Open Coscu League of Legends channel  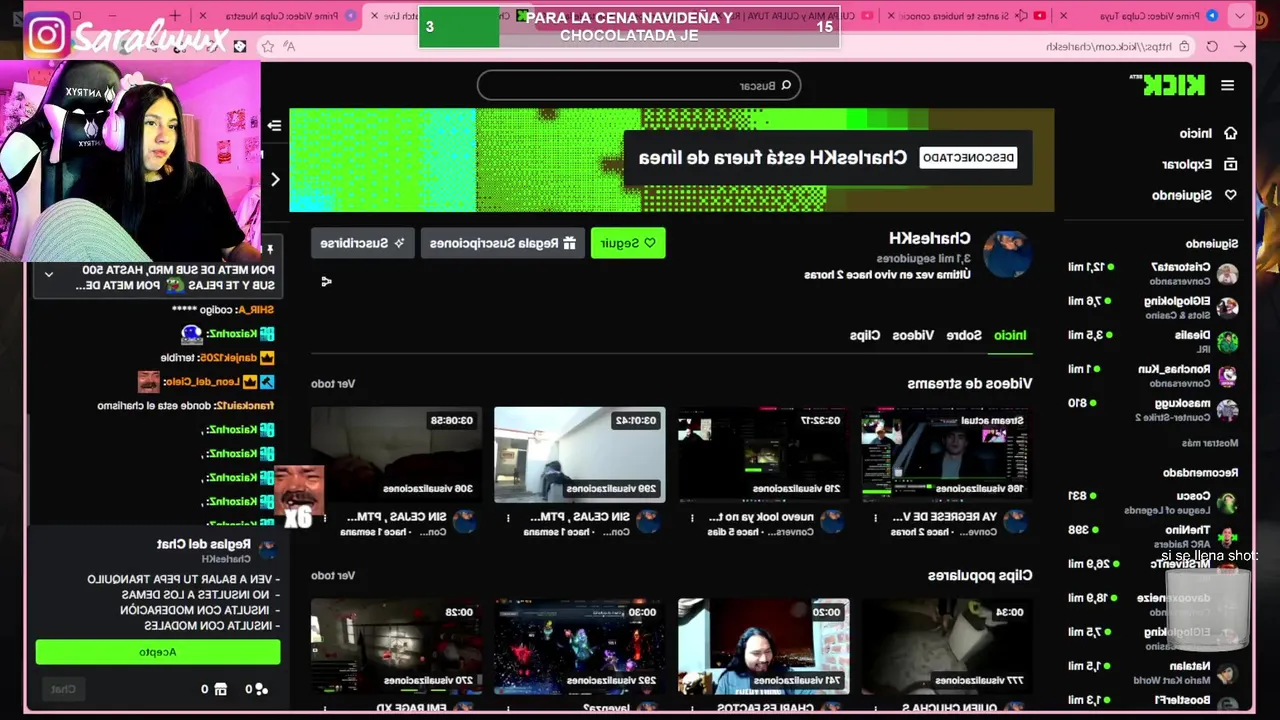click(x=1153, y=502)
